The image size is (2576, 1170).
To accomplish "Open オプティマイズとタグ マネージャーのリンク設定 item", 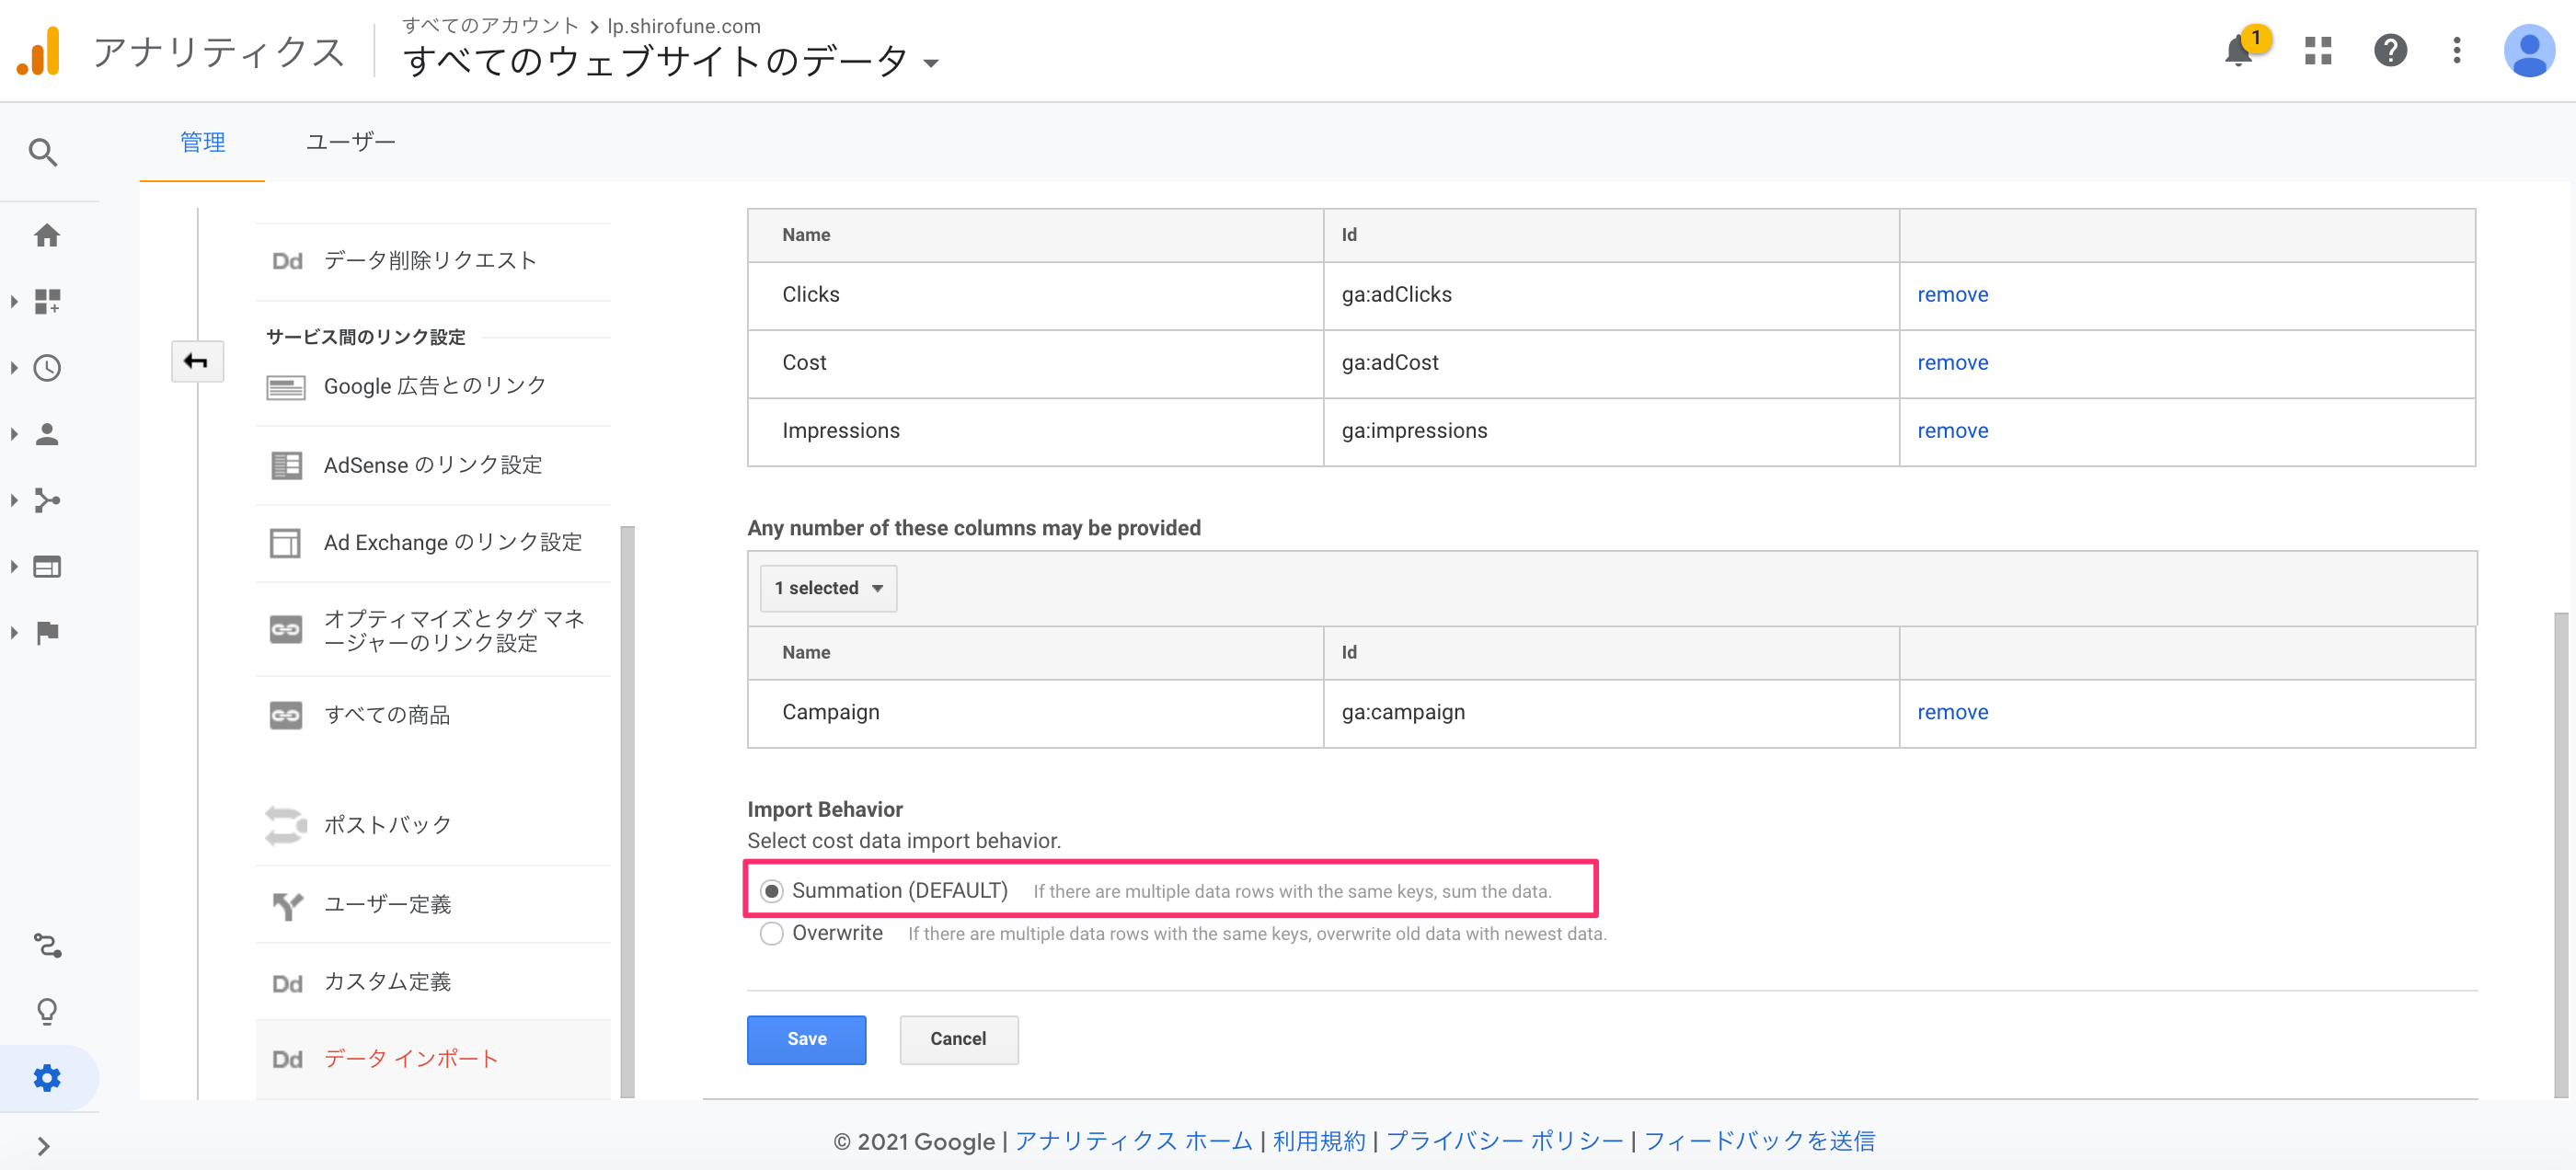I will coord(433,630).
